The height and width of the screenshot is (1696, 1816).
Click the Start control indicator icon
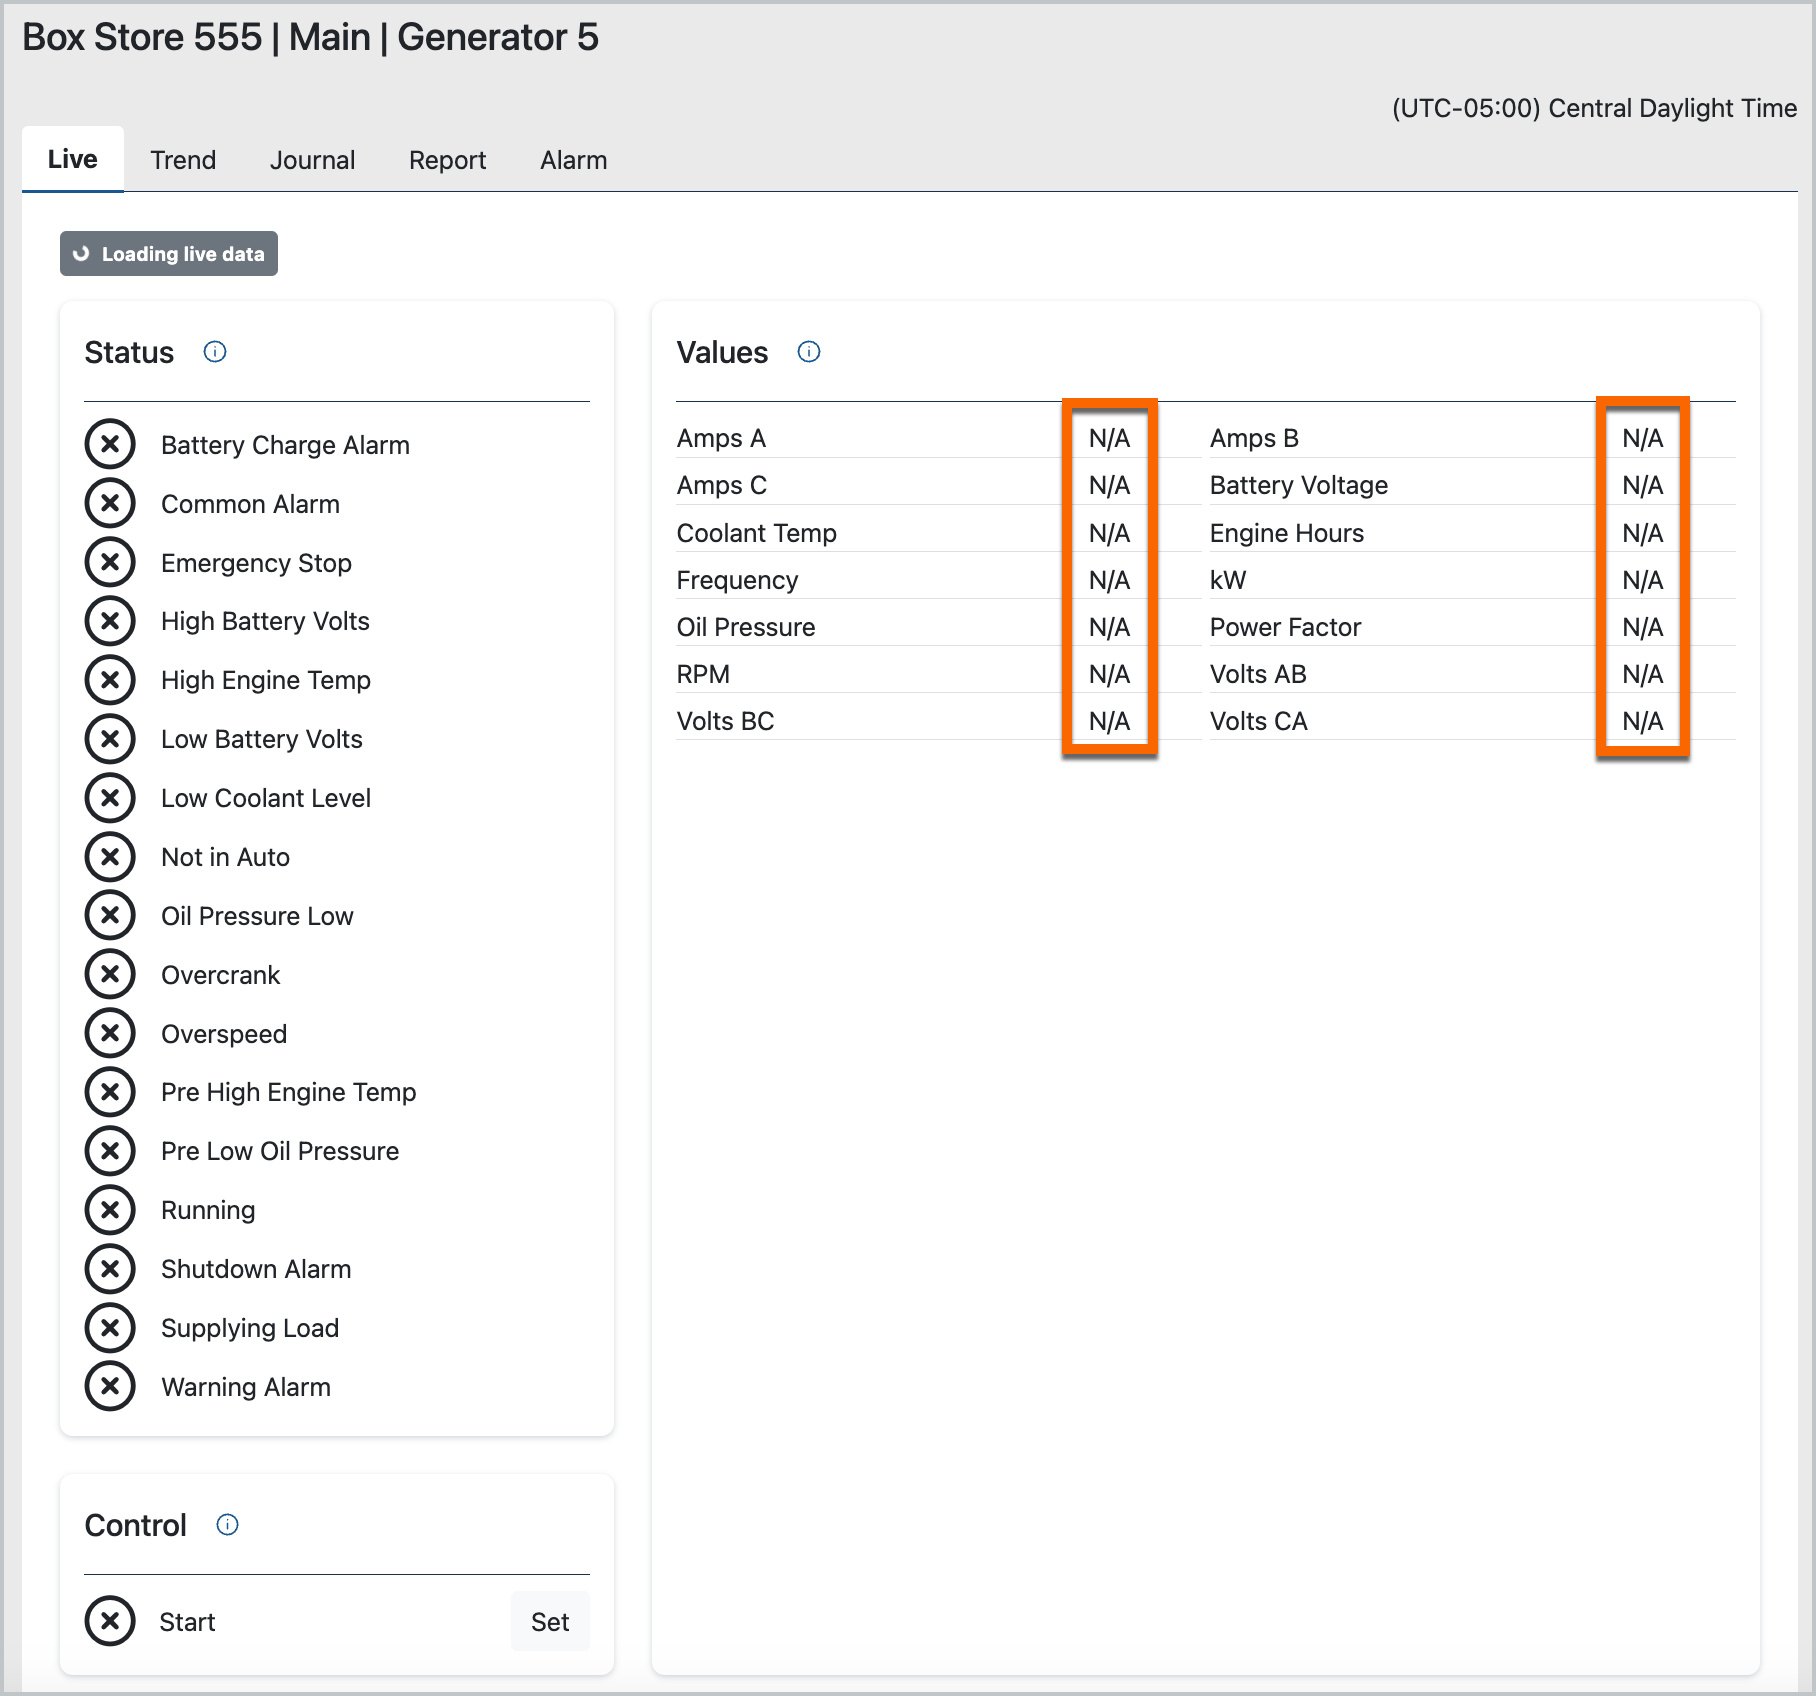coord(110,1622)
